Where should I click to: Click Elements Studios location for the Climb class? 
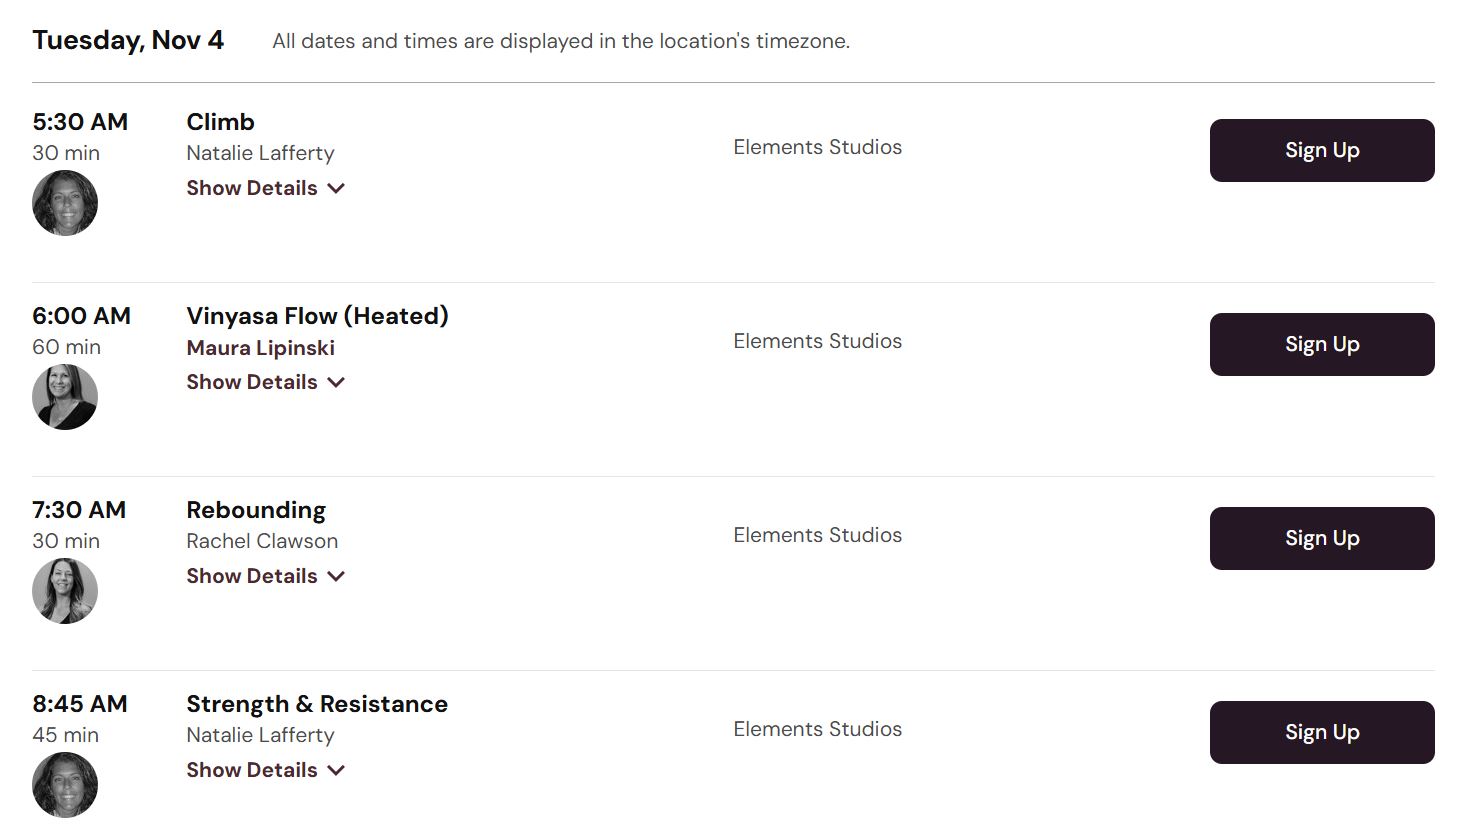point(817,147)
